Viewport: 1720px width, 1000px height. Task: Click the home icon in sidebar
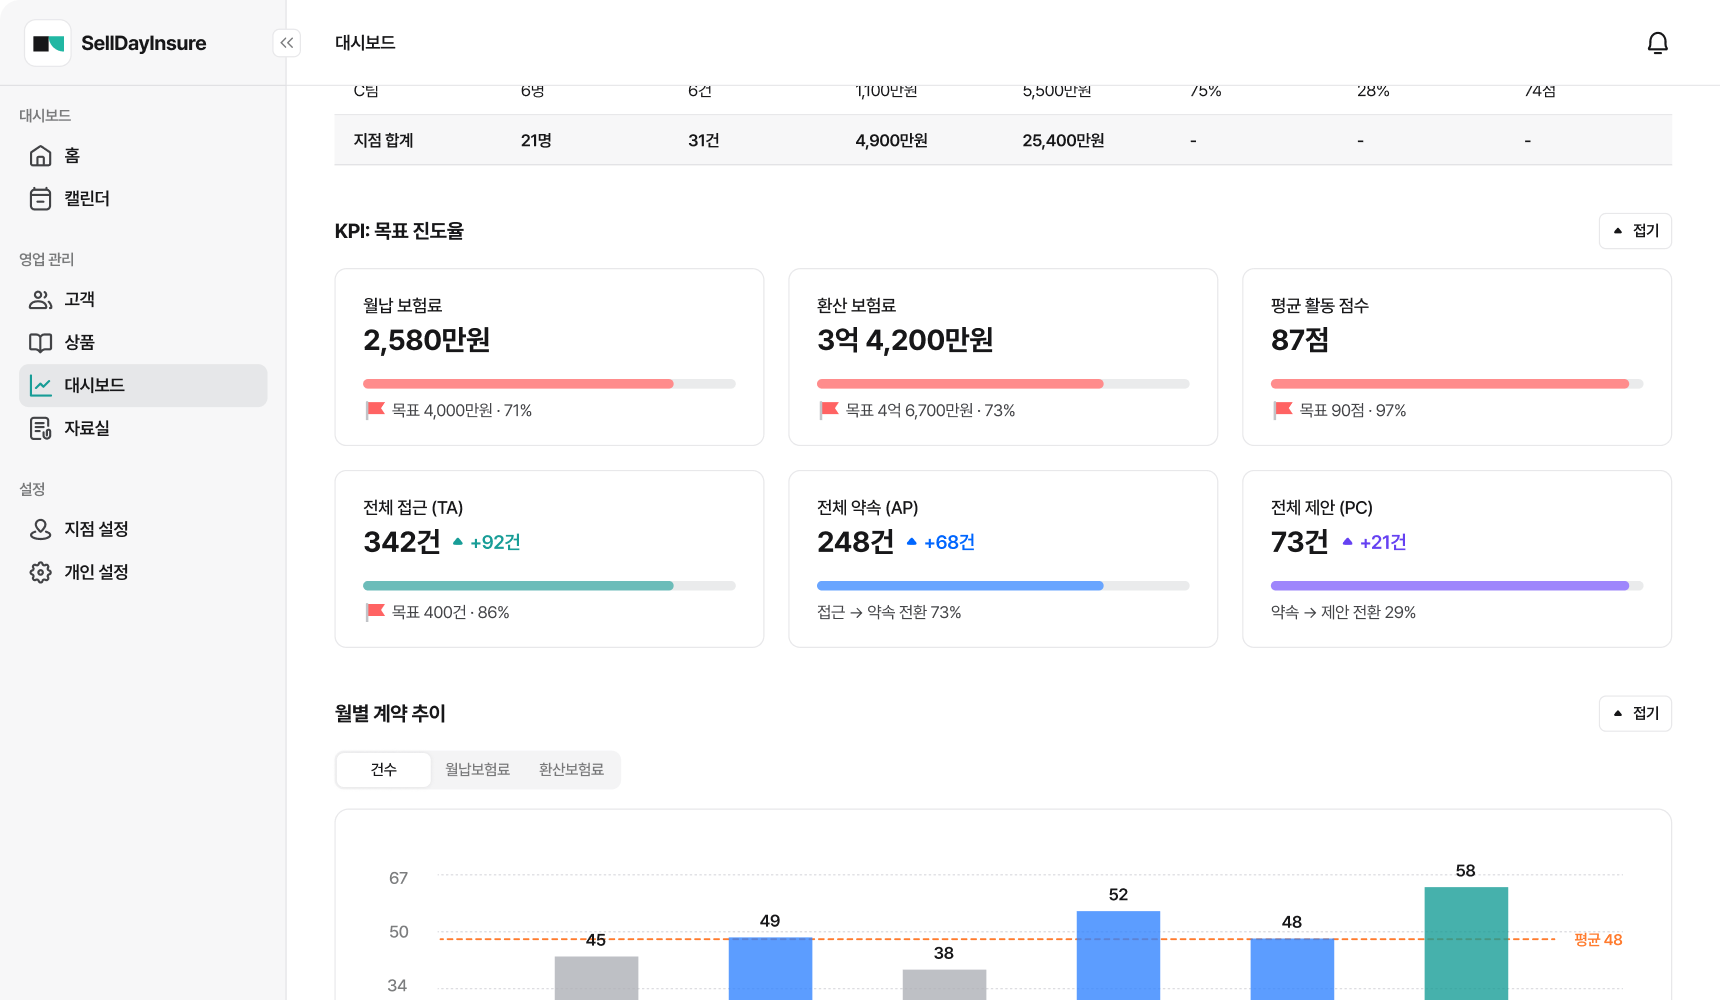point(41,156)
